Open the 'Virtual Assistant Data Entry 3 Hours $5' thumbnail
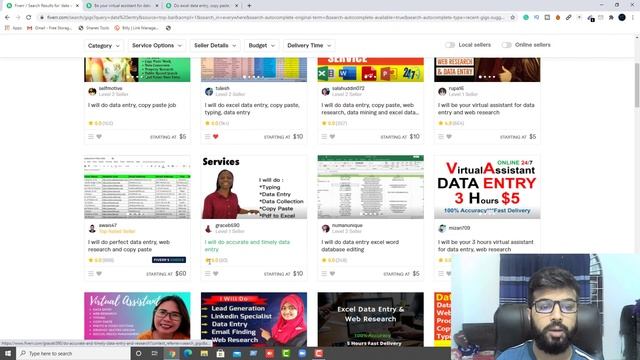Screen dimensions: 640x360 pyautogui.click(x=487, y=187)
